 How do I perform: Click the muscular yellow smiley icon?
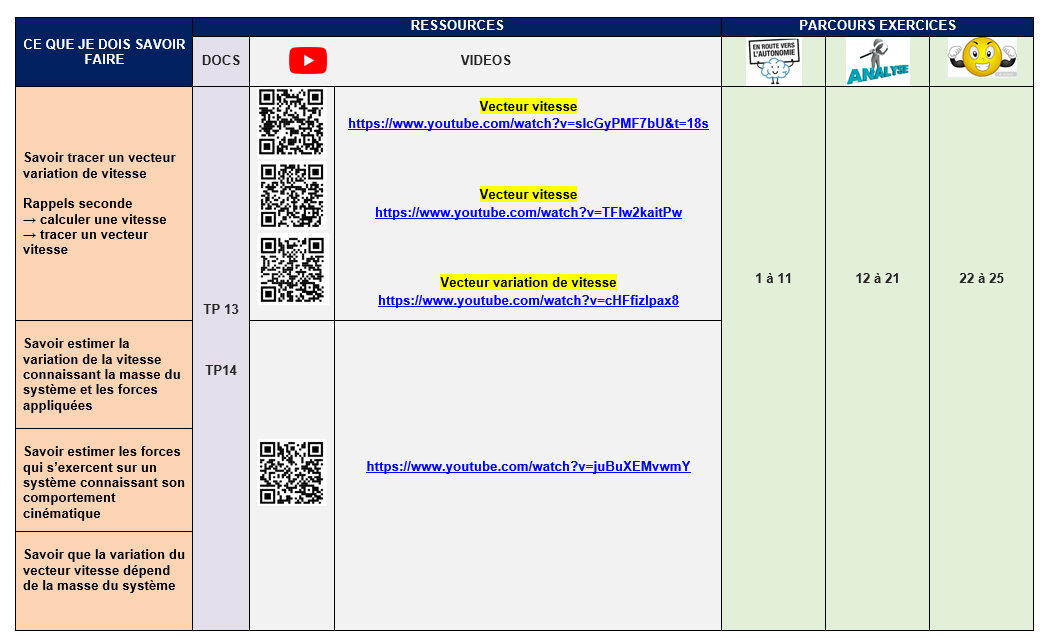[x=981, y=58]
